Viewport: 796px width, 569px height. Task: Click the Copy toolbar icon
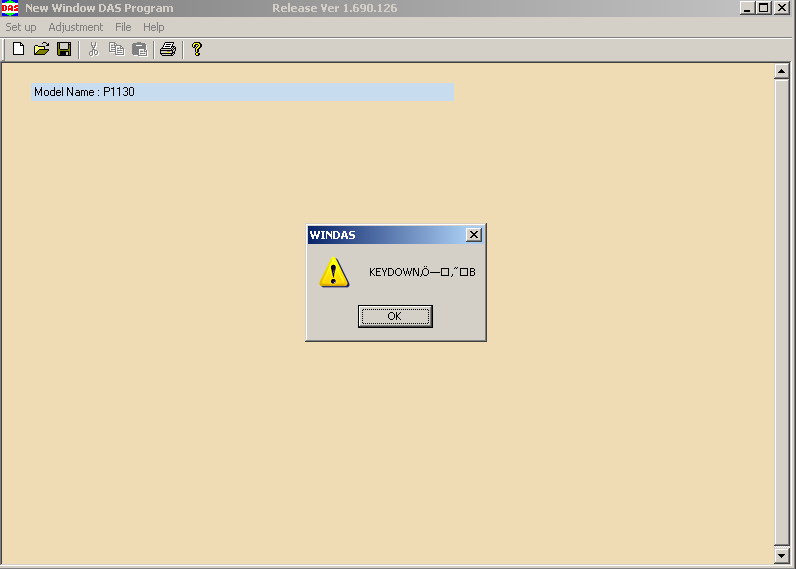tap(116, 49)
